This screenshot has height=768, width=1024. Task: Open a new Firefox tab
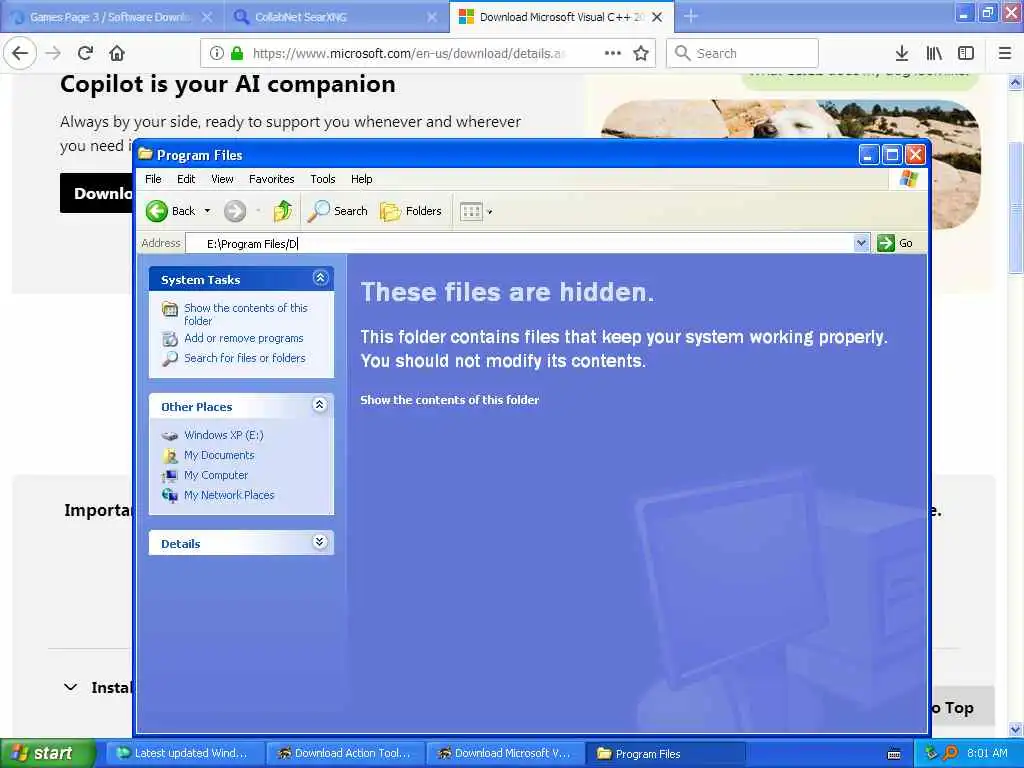tap(691, 16)
